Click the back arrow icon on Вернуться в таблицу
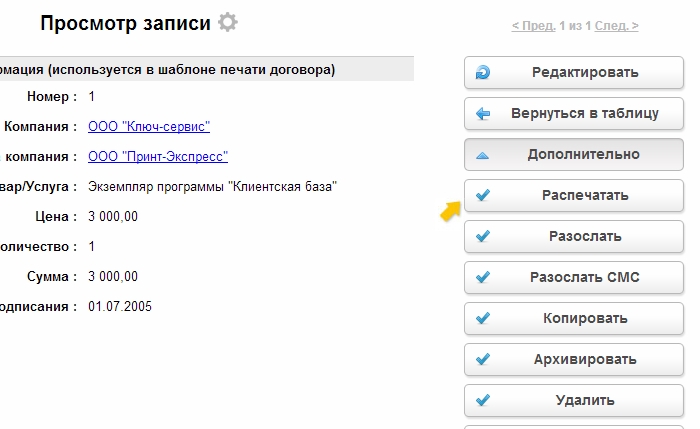700x429 pixels. pyautogui.click(x=484, y=114)
